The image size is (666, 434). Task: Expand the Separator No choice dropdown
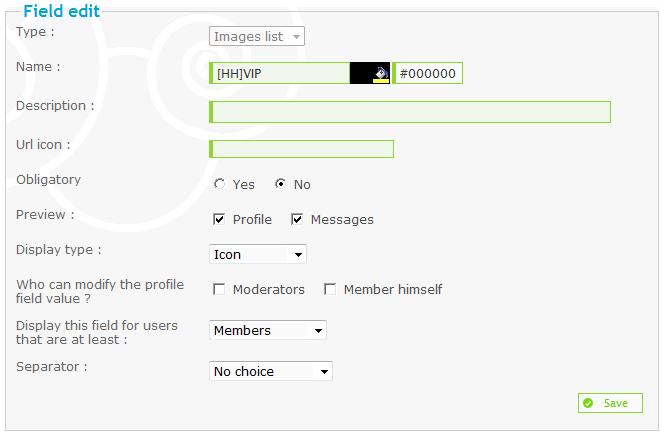point(271,372)
